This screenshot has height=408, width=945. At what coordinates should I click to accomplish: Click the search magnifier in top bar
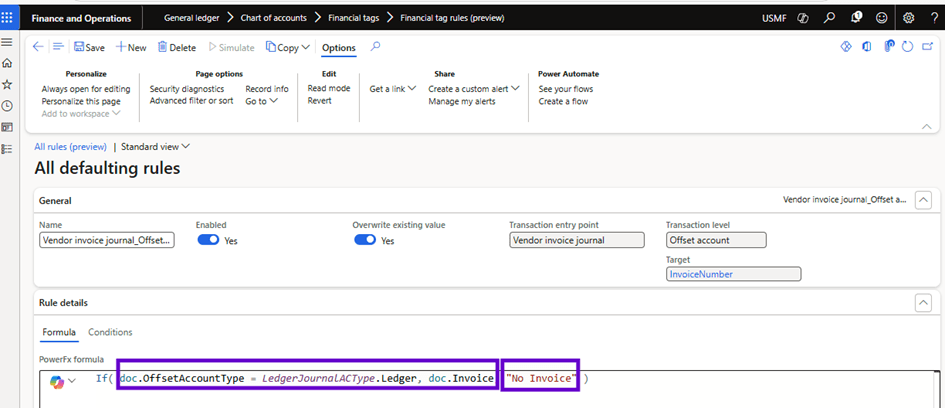[x=830, y=17]
